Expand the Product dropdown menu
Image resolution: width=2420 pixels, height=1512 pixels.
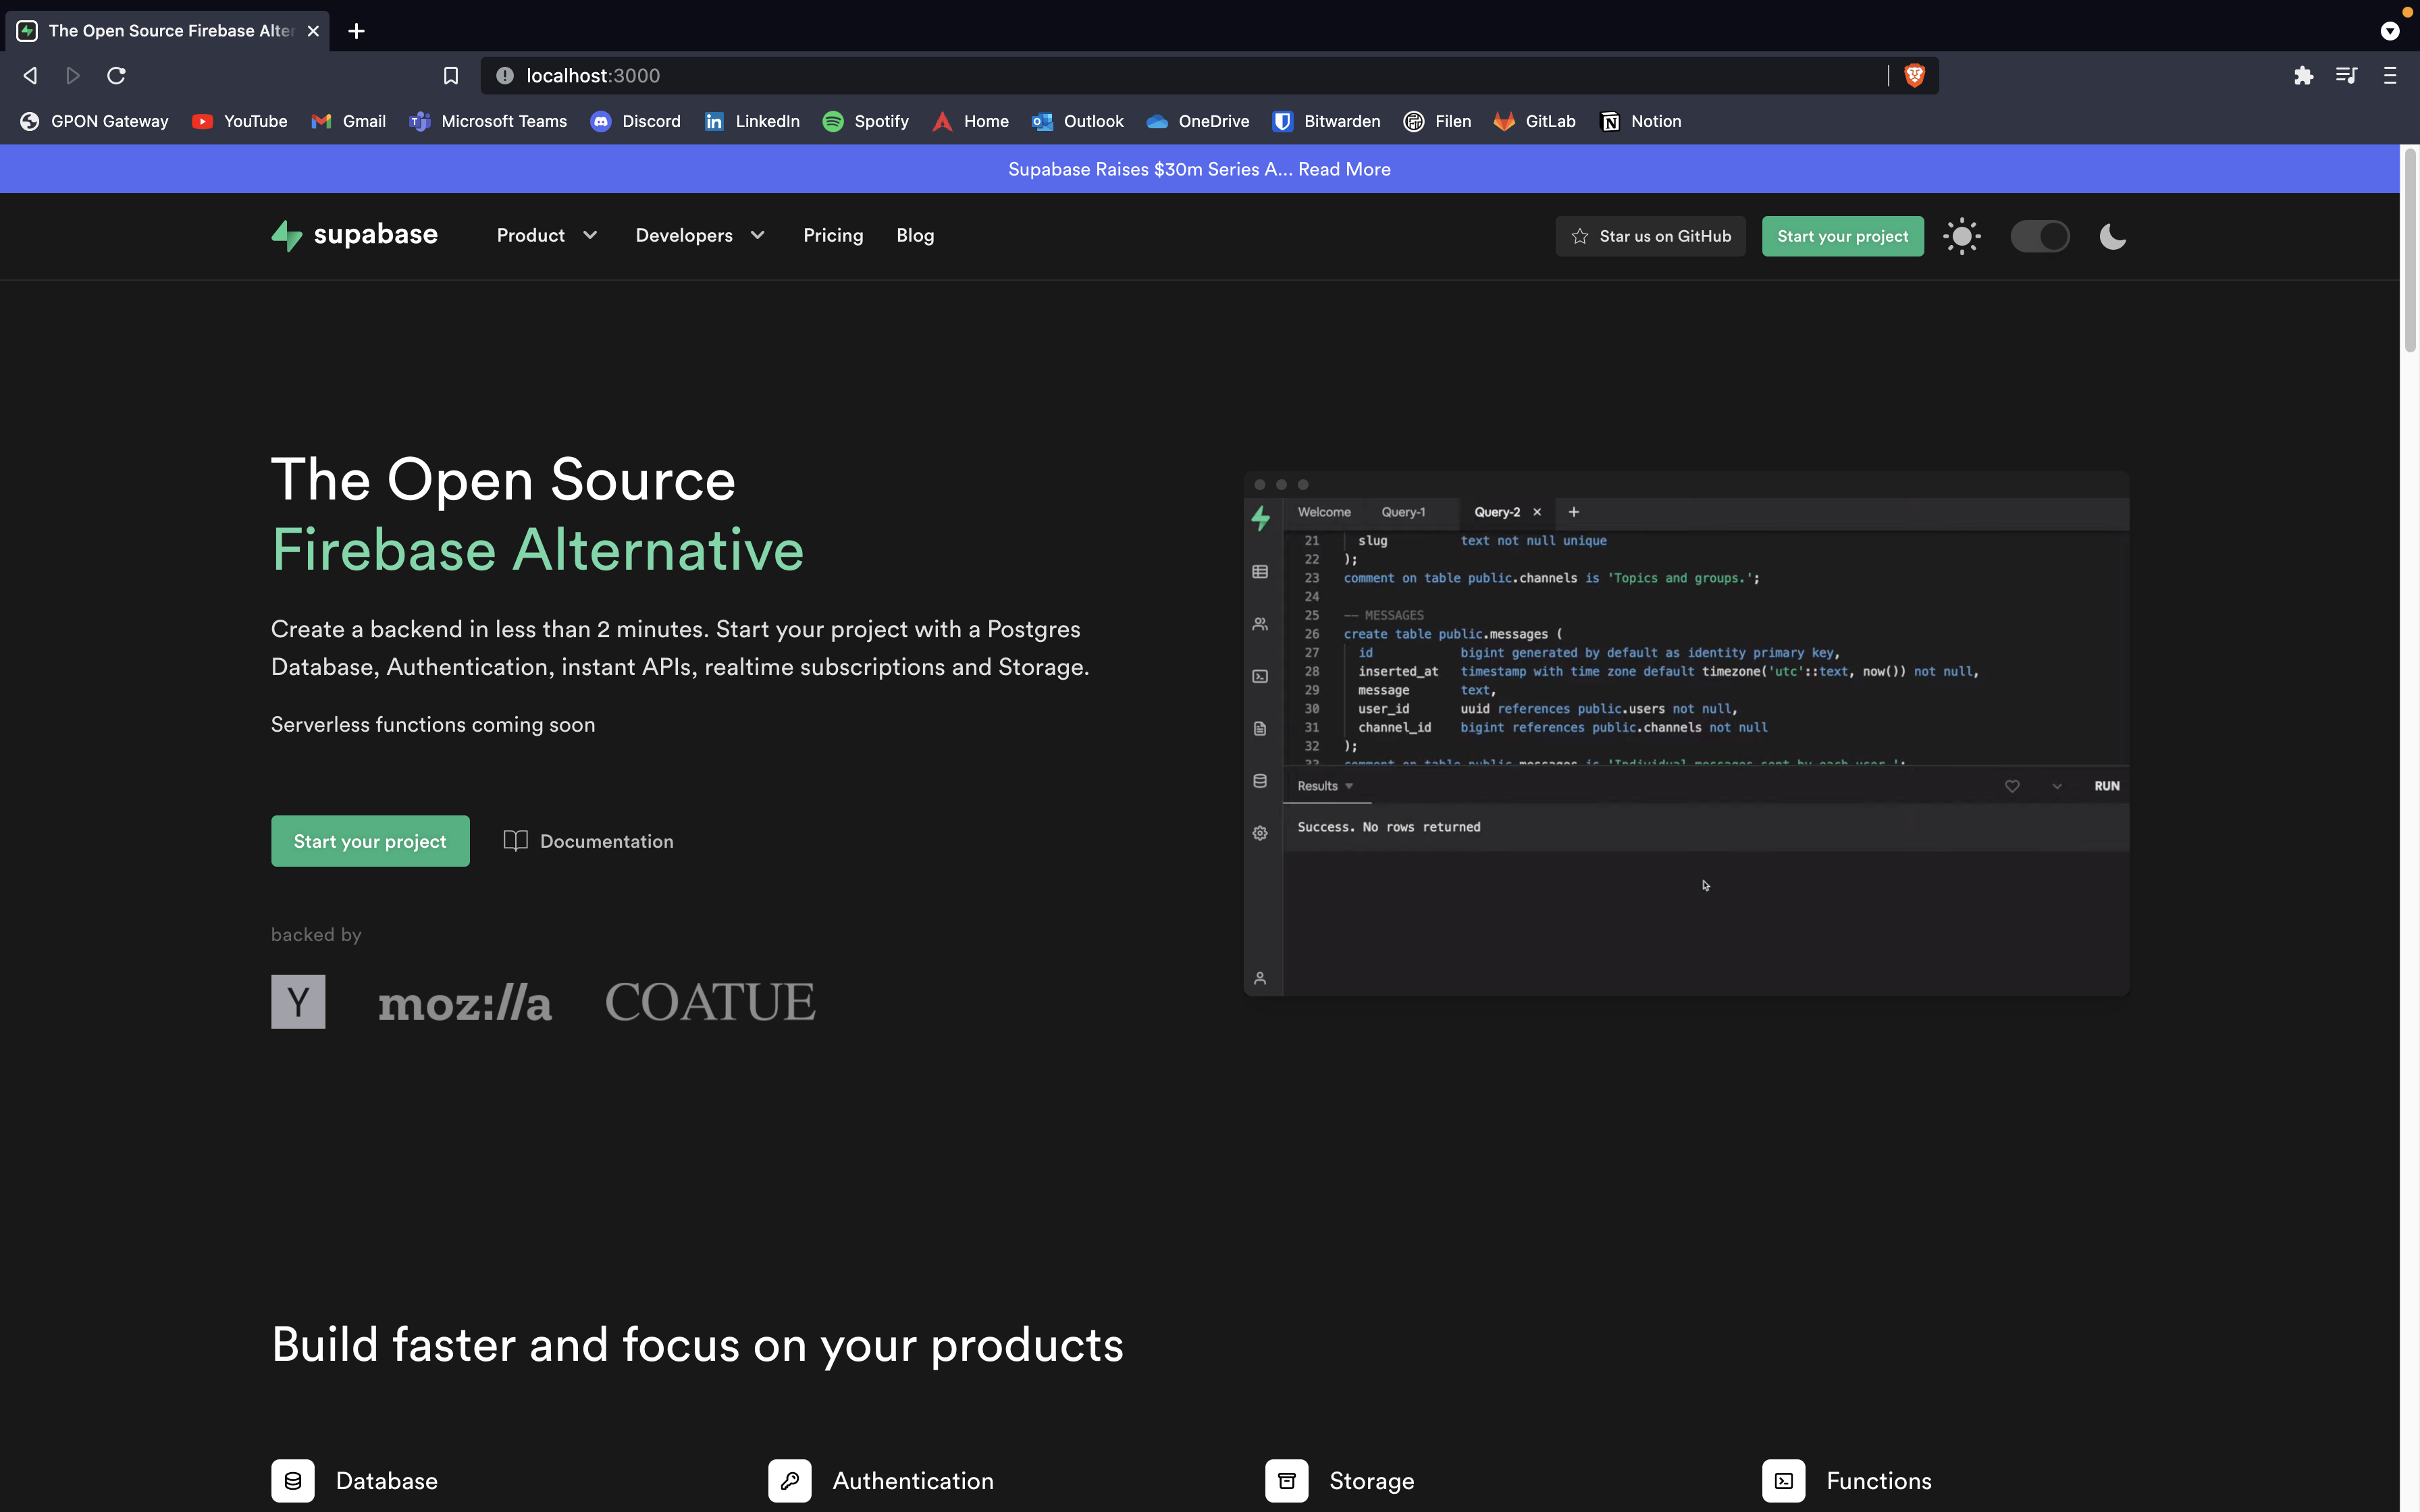point(546,235)
